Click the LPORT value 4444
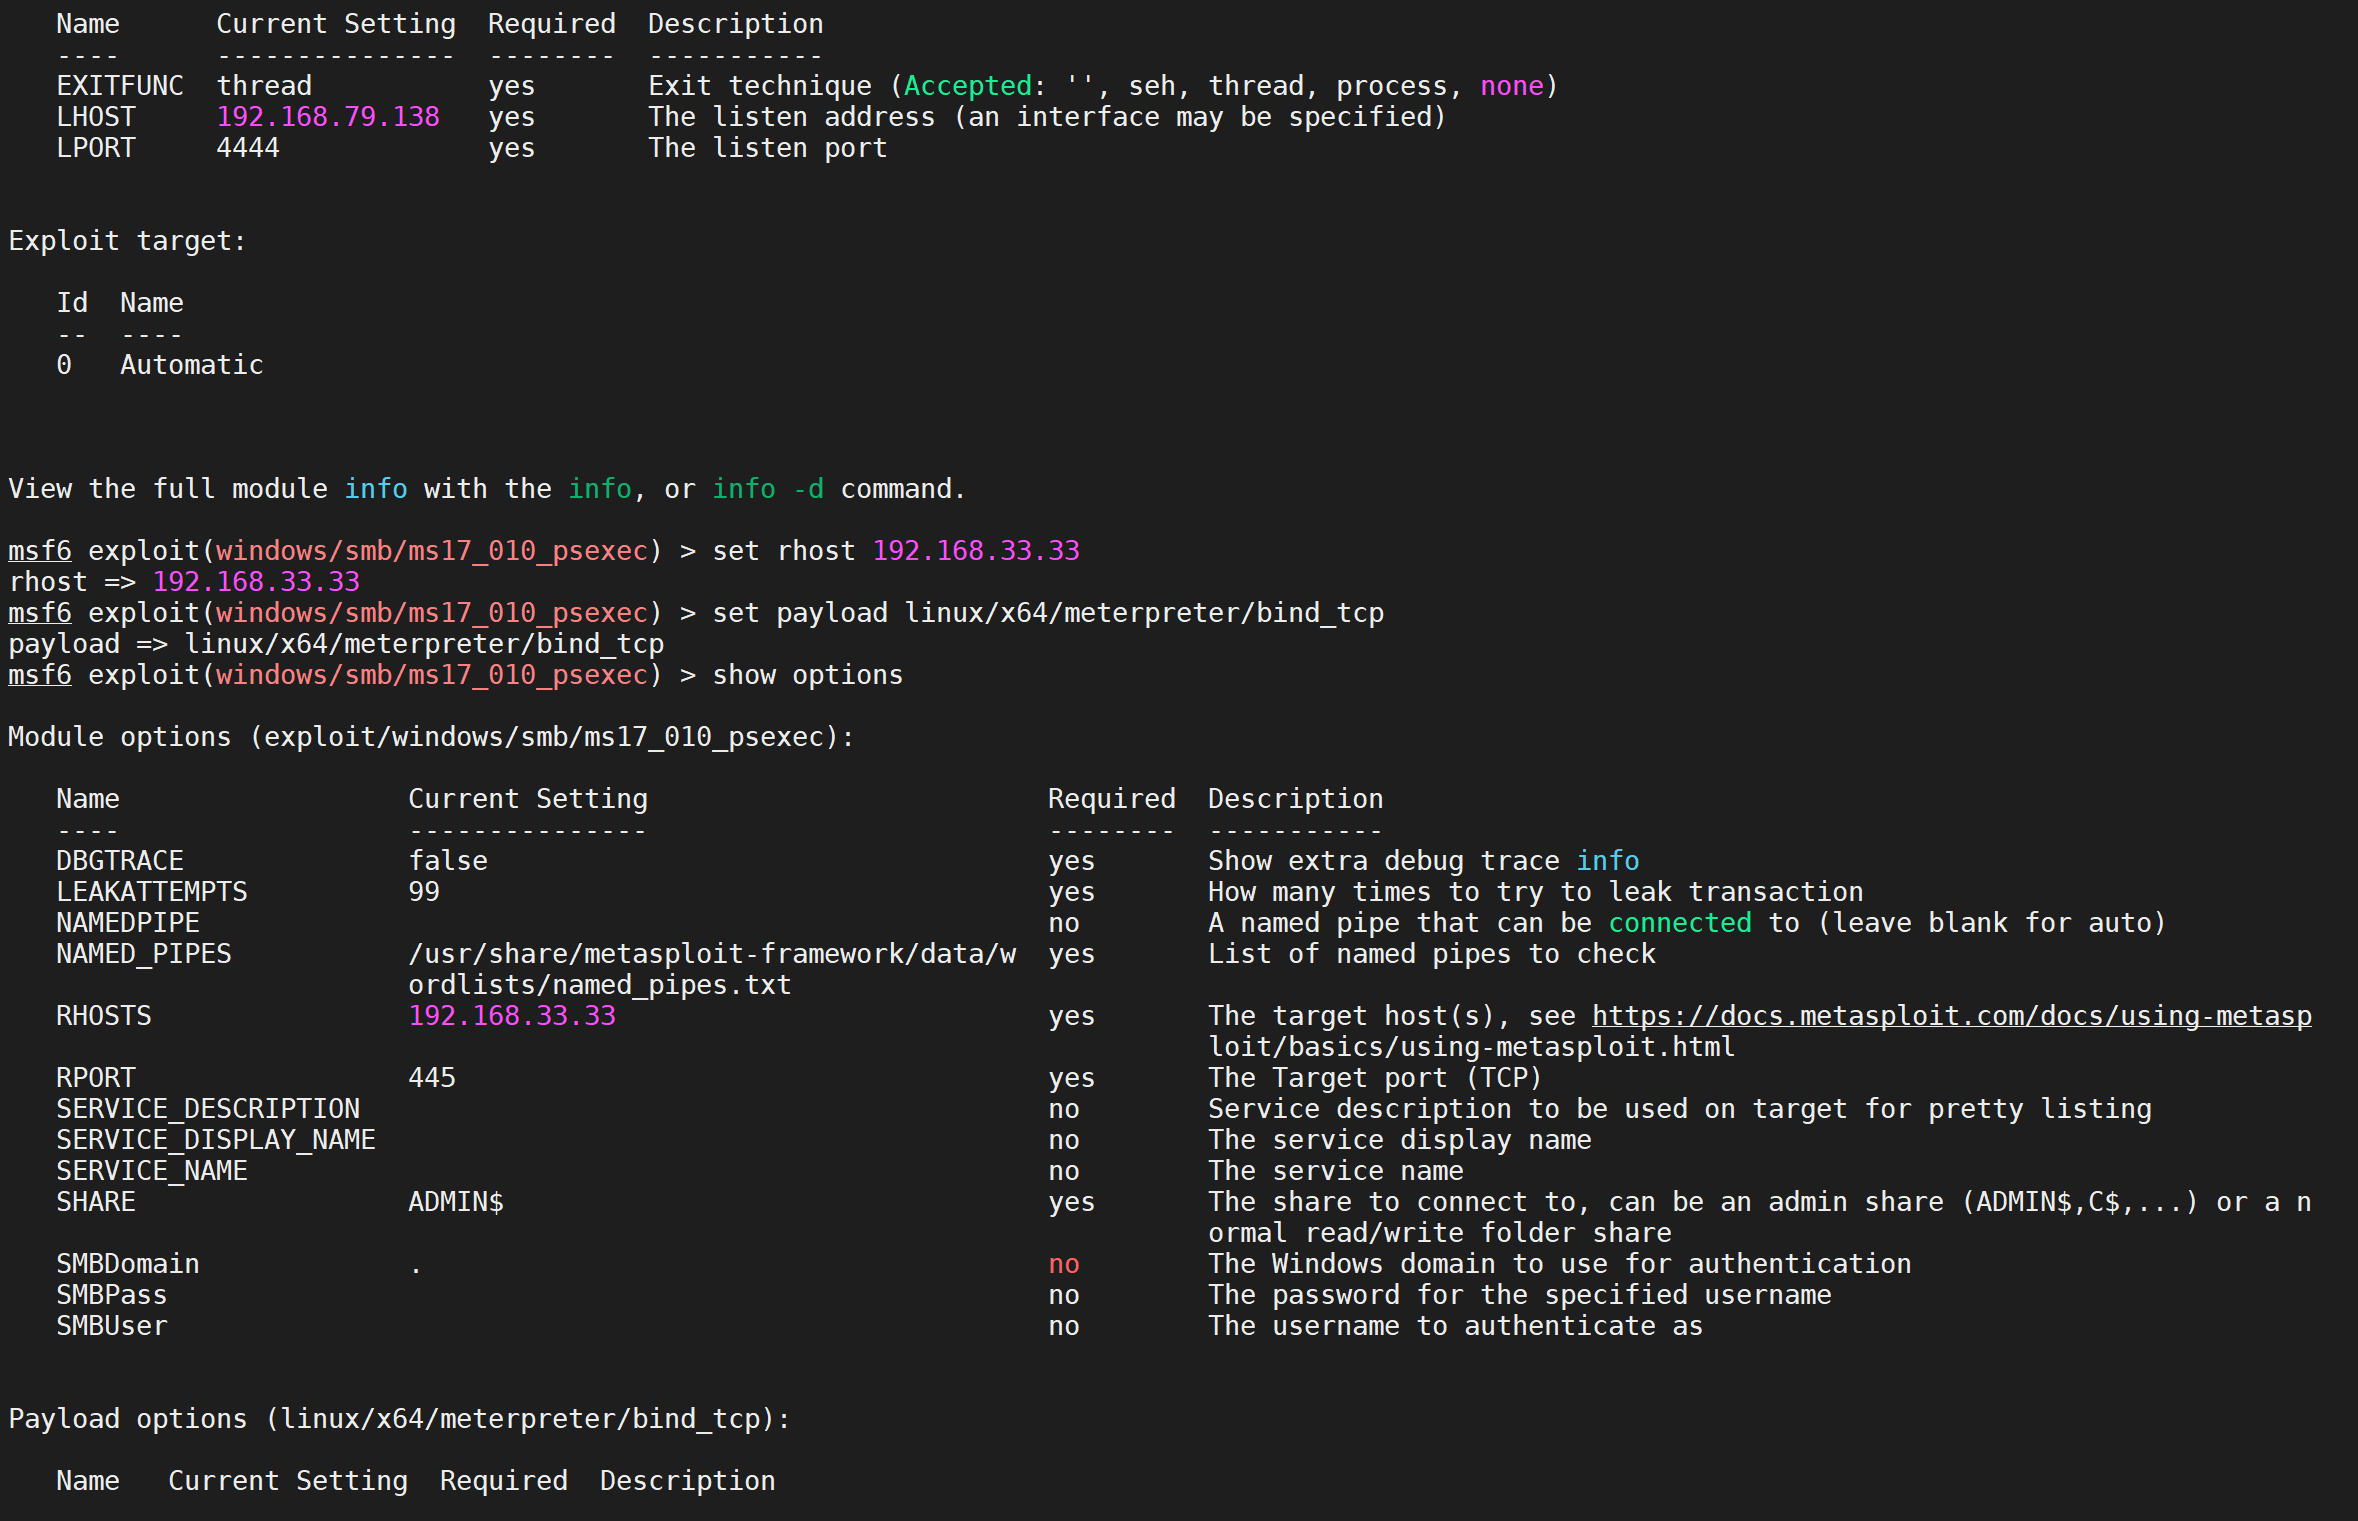 click(x=248, y=148)
